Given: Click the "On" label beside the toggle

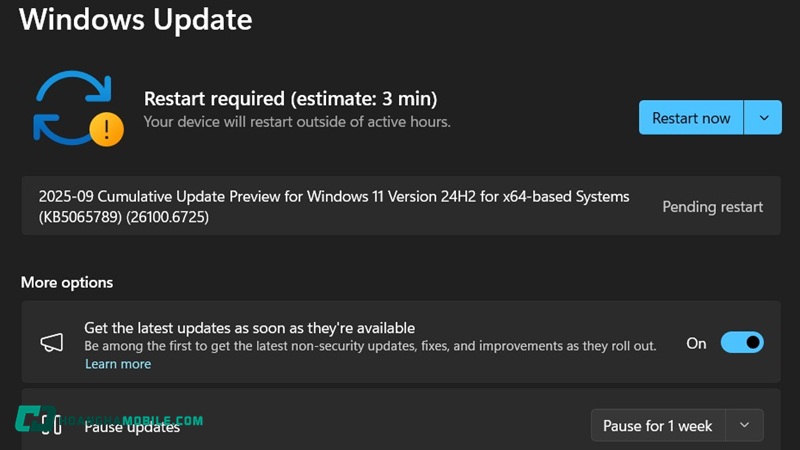Looking at the screenshot, I should [x=696, y=343].
